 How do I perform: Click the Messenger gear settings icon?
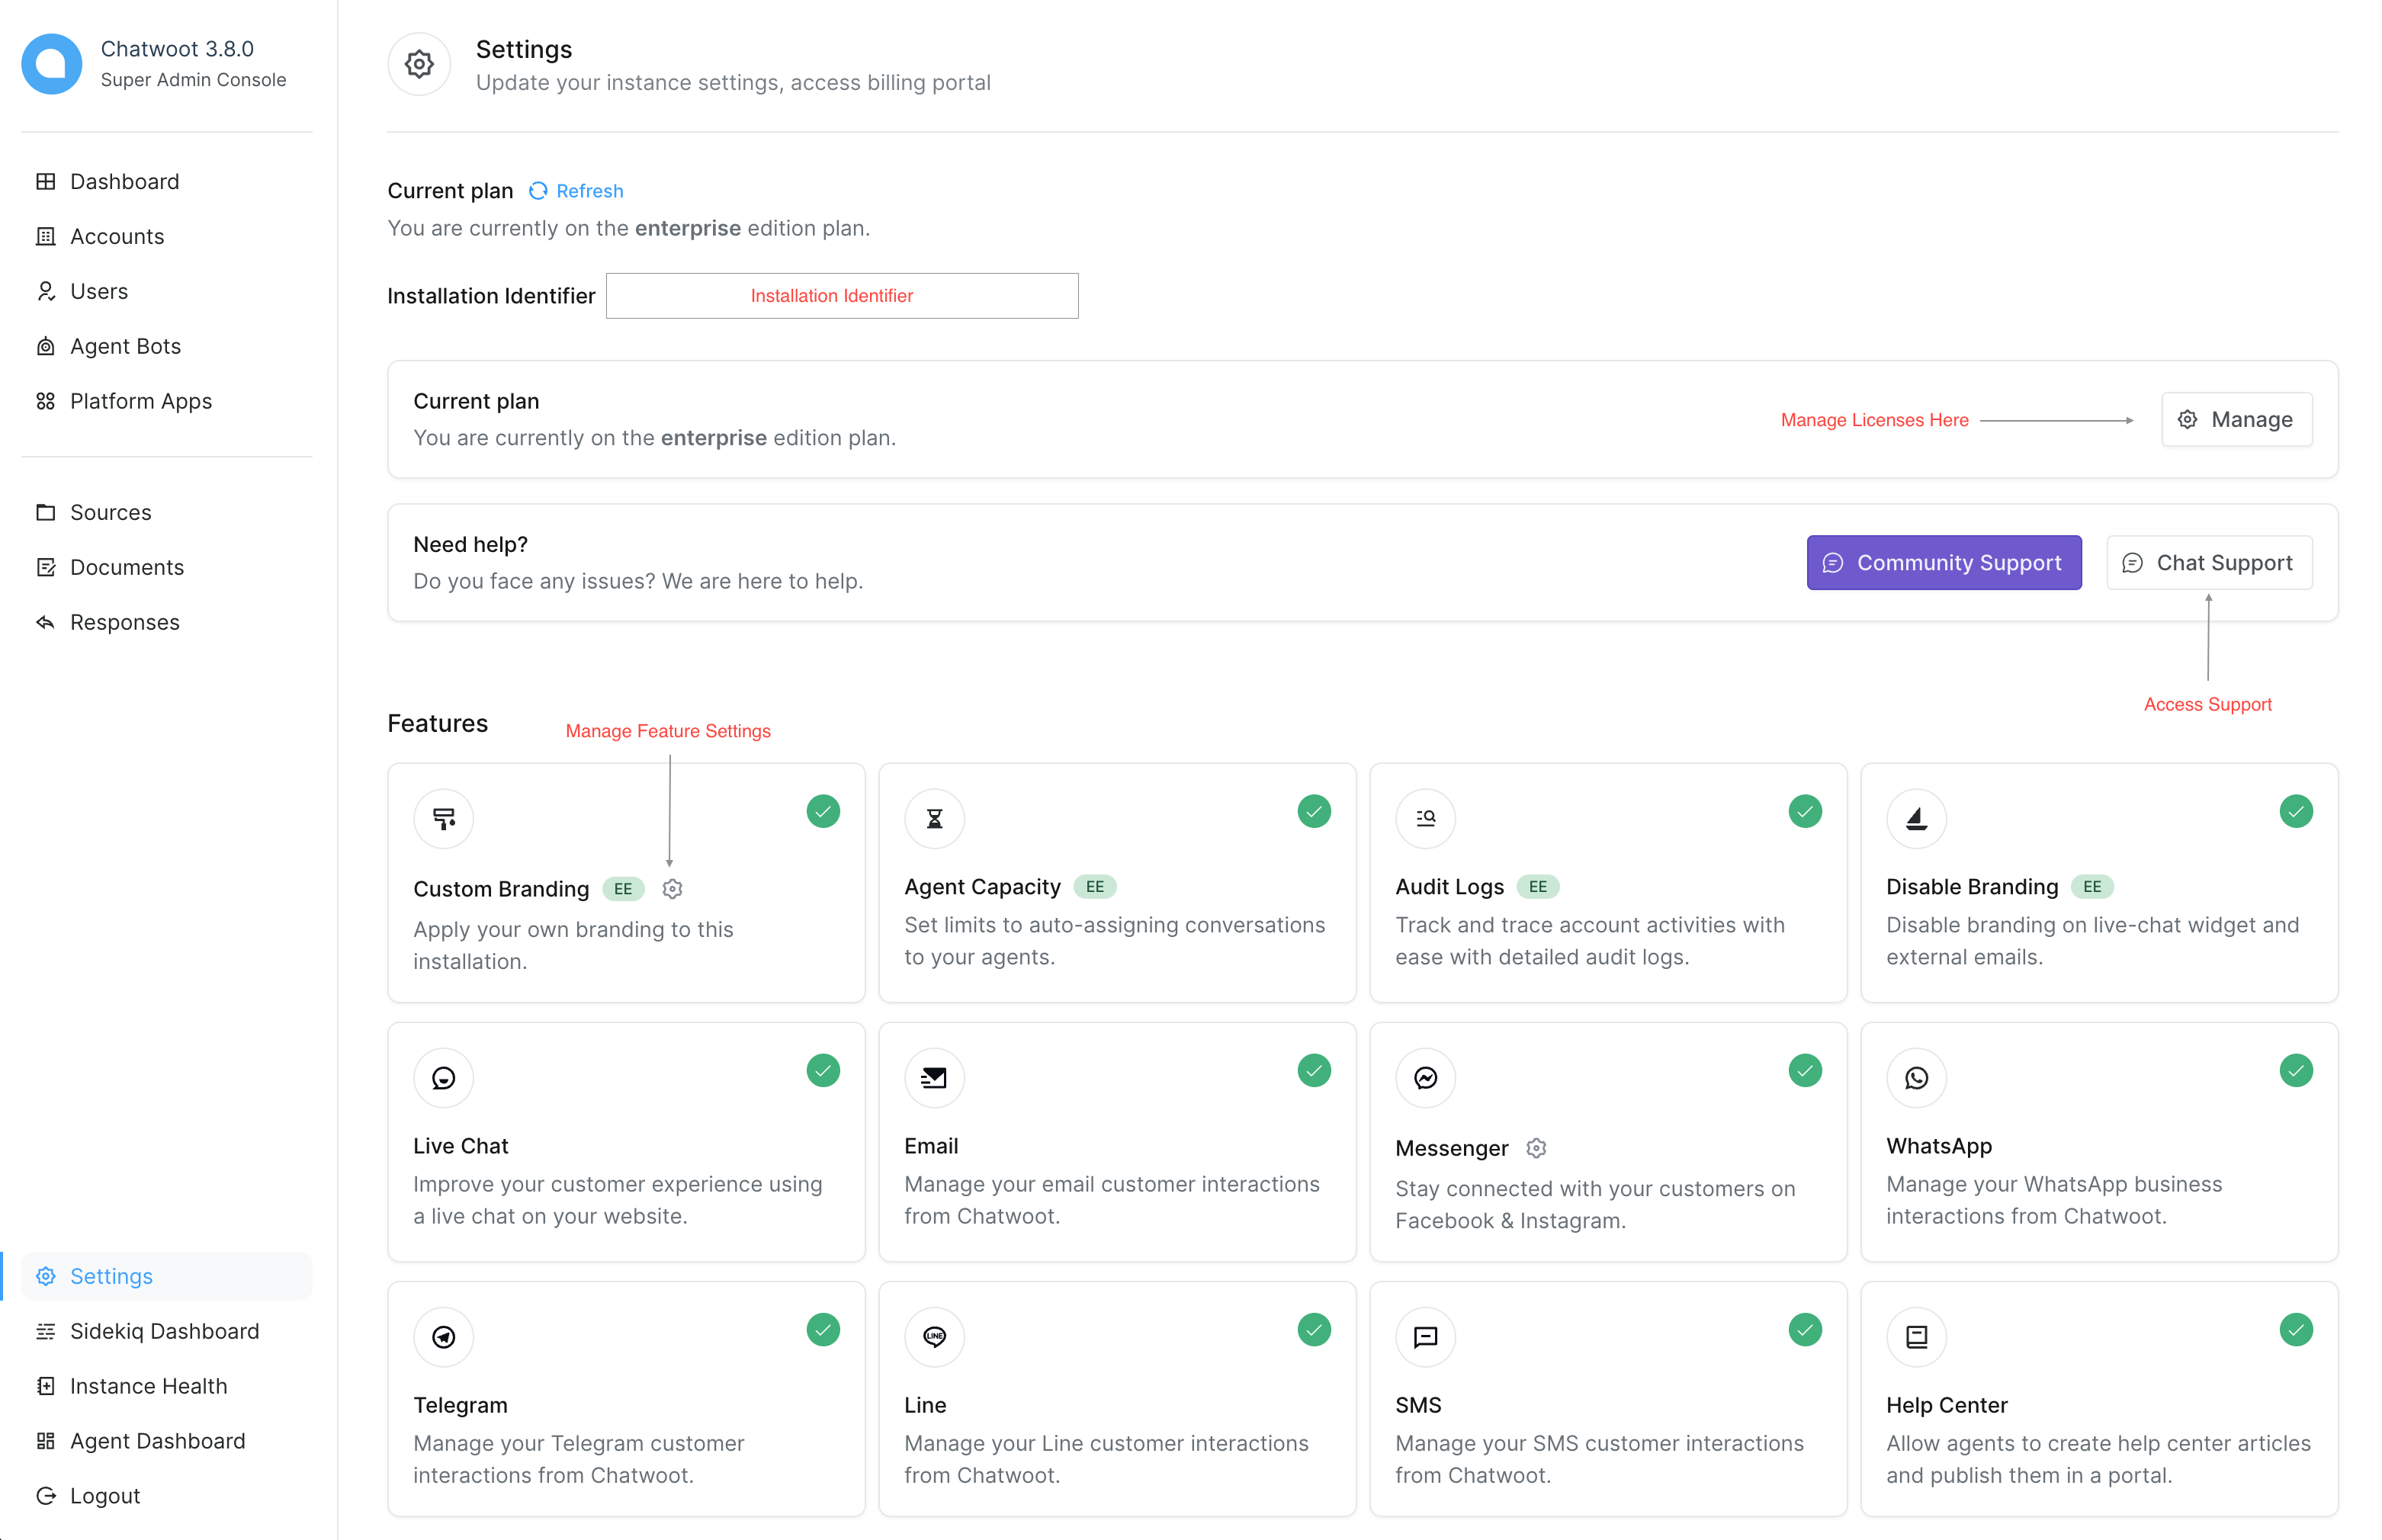tap(1536, 1148)
